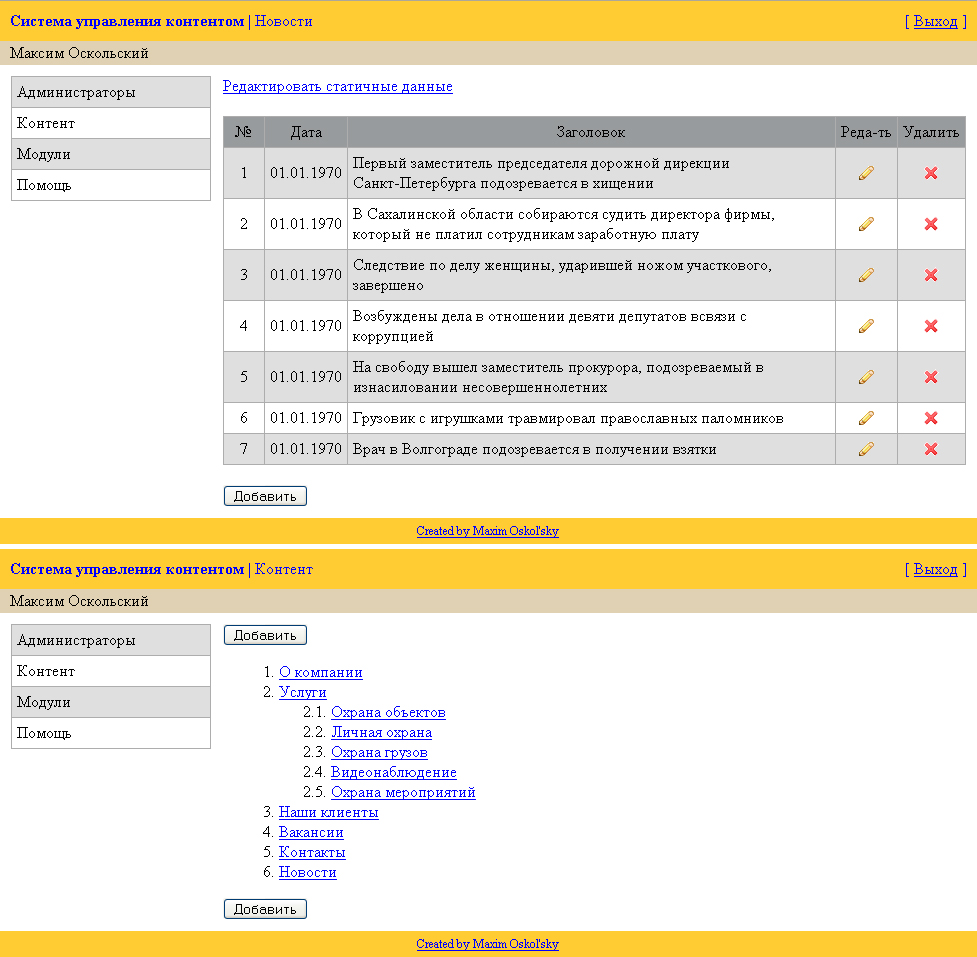The height and width of the screenshot is (957, 977).
Task: Click Выход to log out
Action: click(x=935, y=21)
